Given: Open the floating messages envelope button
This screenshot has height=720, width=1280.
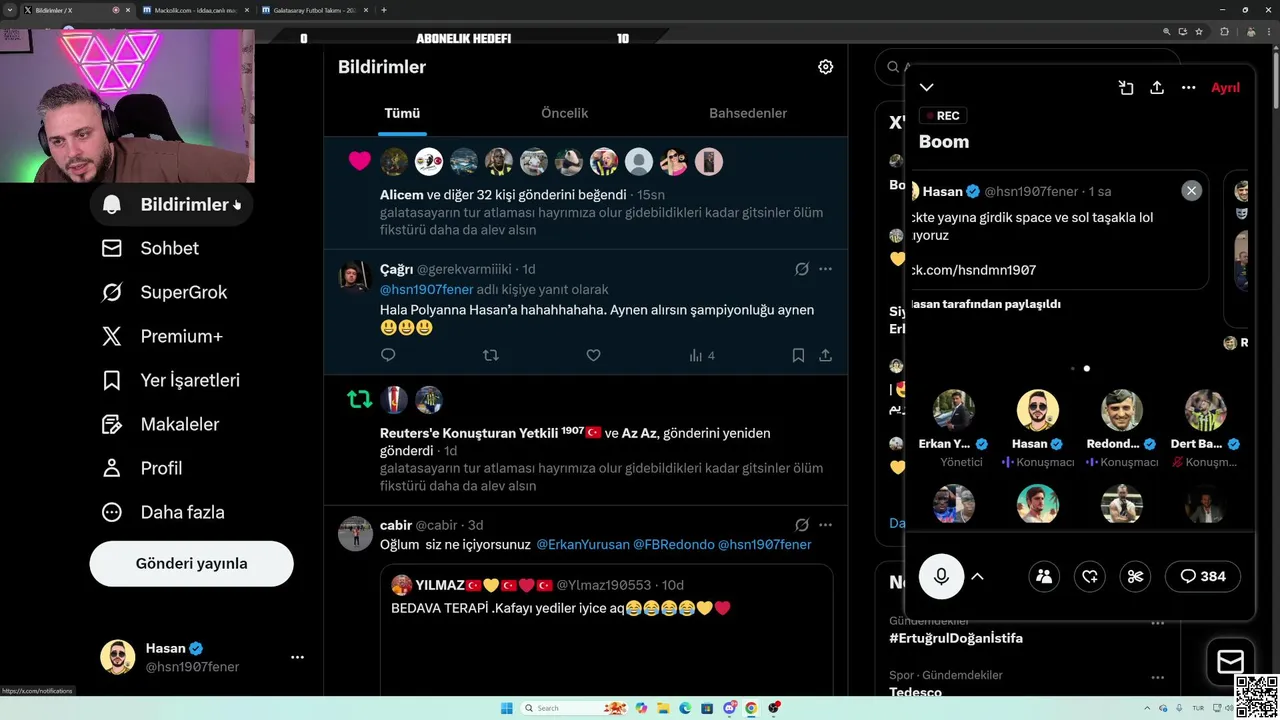Looking at the screenshot, I should coord(1230,661).
